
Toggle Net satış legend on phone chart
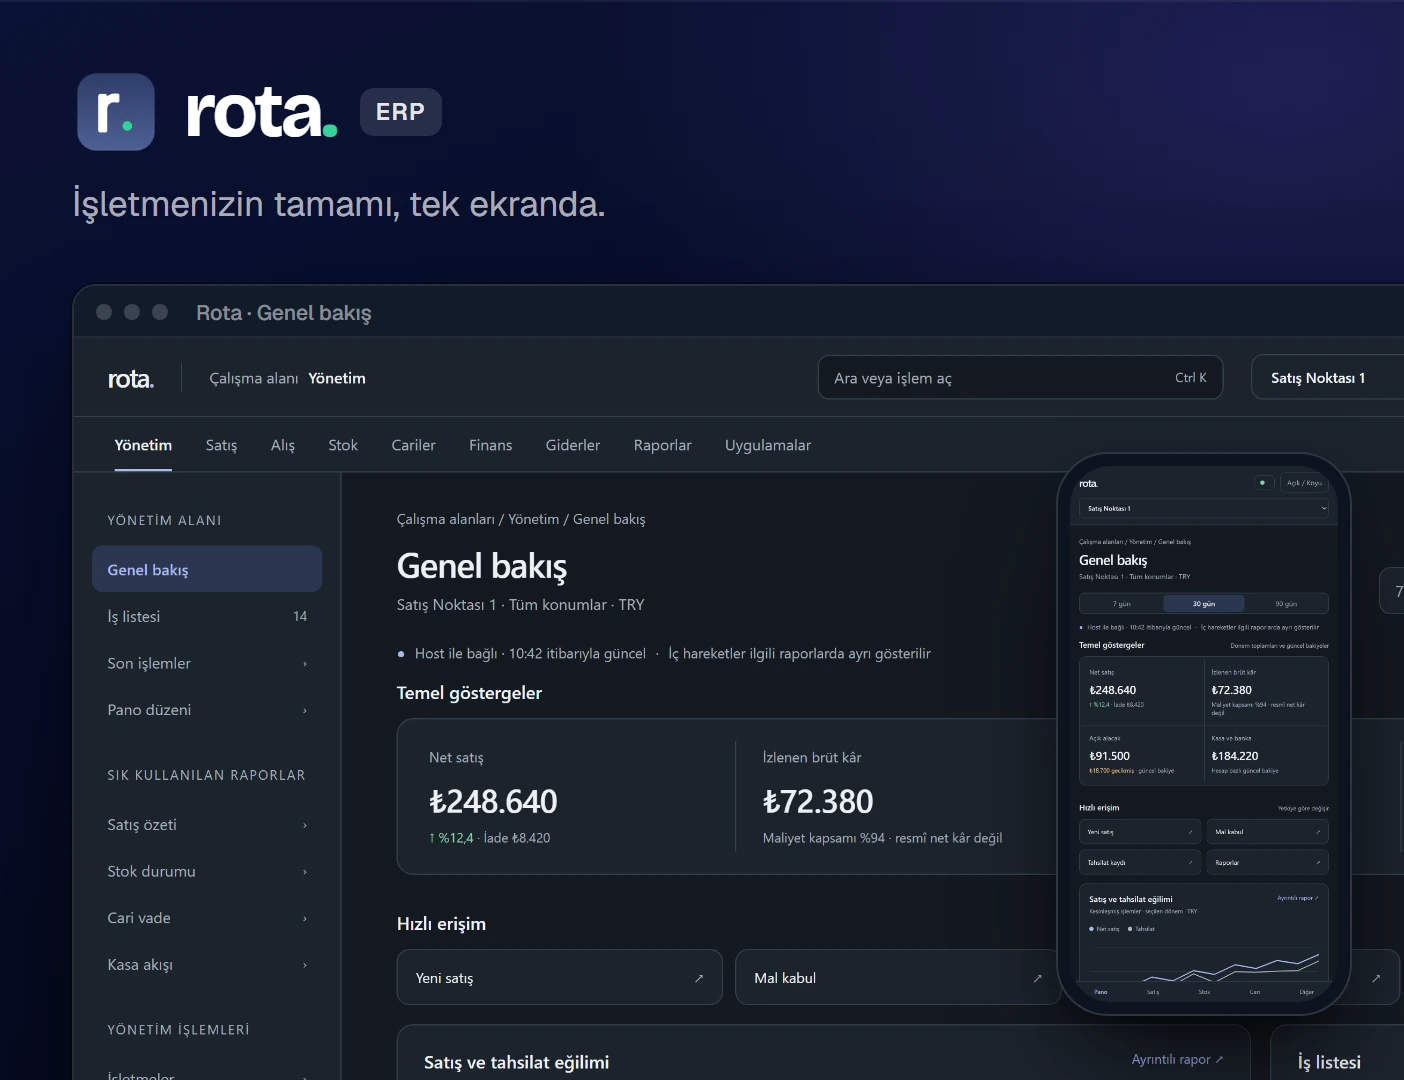1105,929
